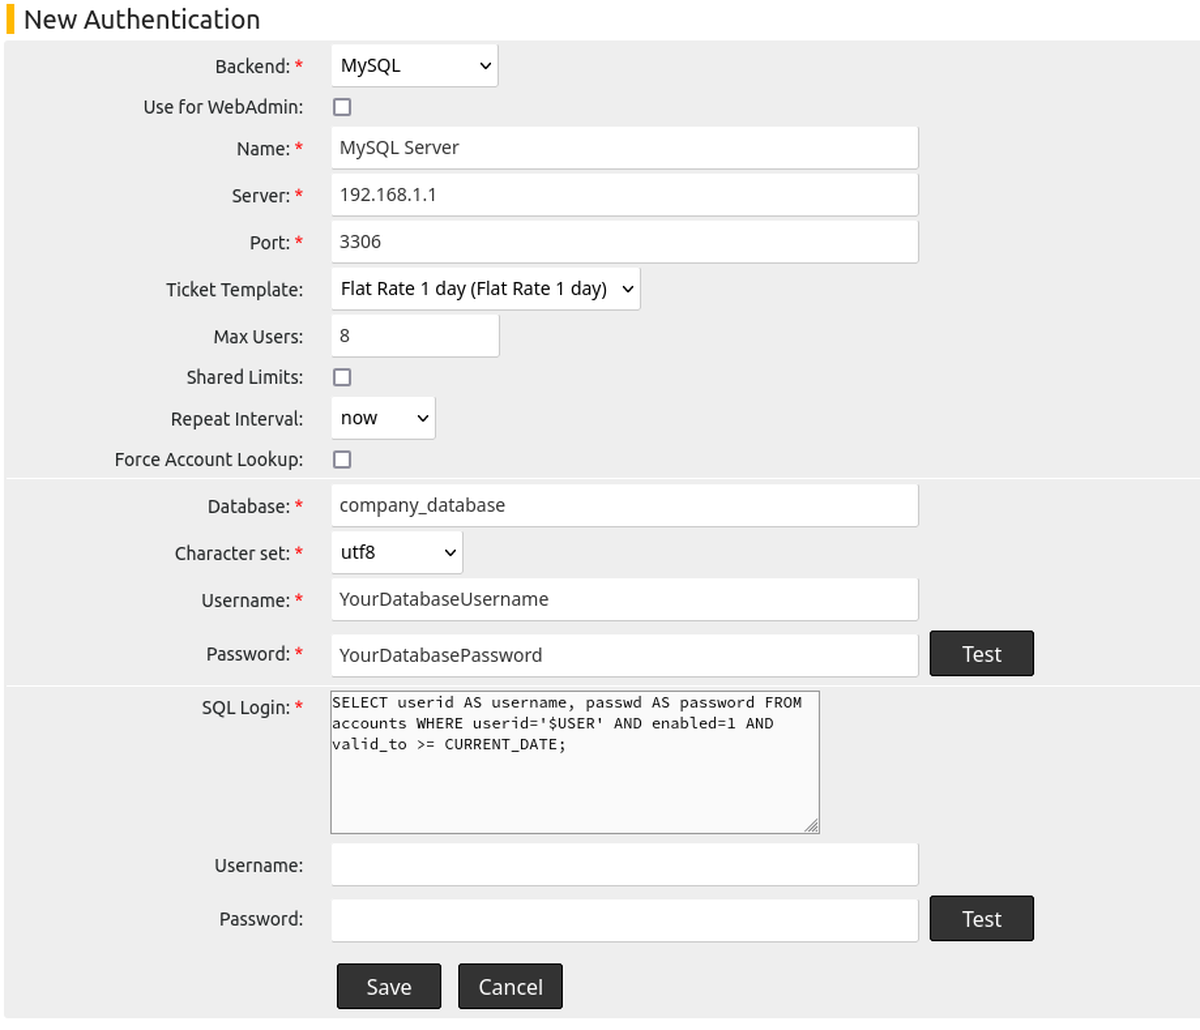Image resolution: width=1200 pixels, height=1030 pixels.
Task: Open the Ticket Template dropdown
Action: coord(485,288)
